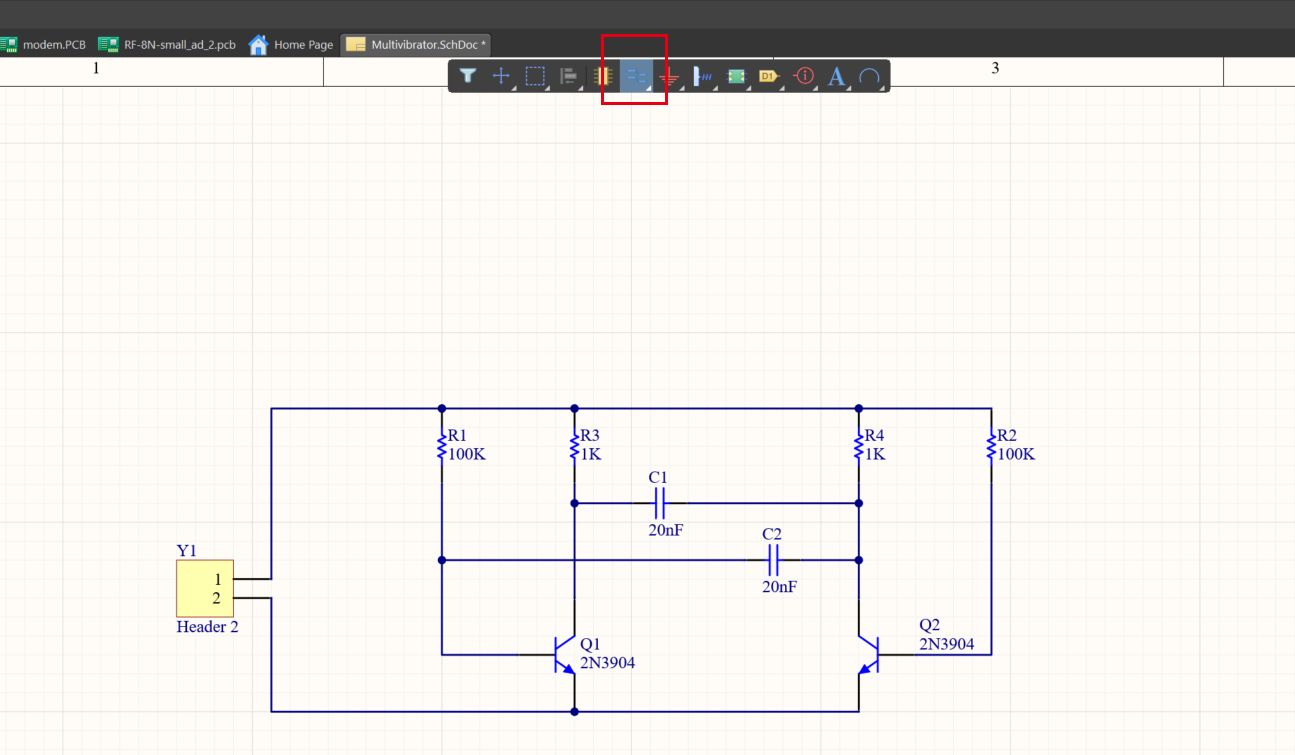Image resolution: width=1295 pixels, height=755 pixels.
Task: Activate the rectangular selection tool
Action: point(535,75)
